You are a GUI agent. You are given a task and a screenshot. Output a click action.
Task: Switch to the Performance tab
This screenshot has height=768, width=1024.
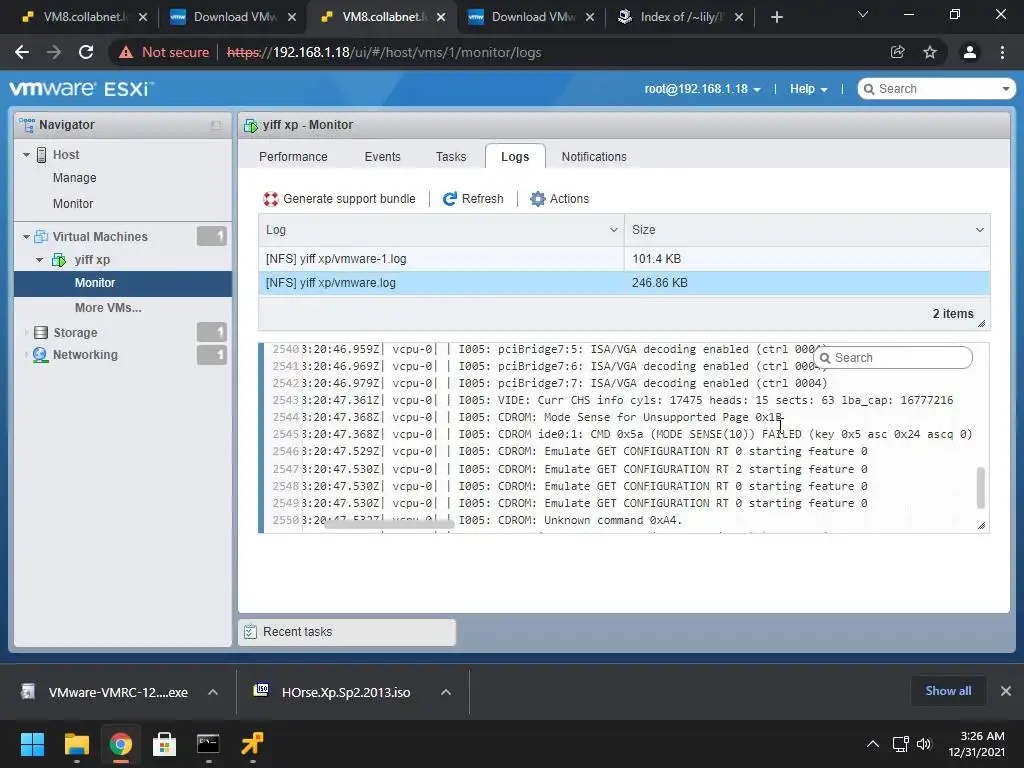click(293, 157)
